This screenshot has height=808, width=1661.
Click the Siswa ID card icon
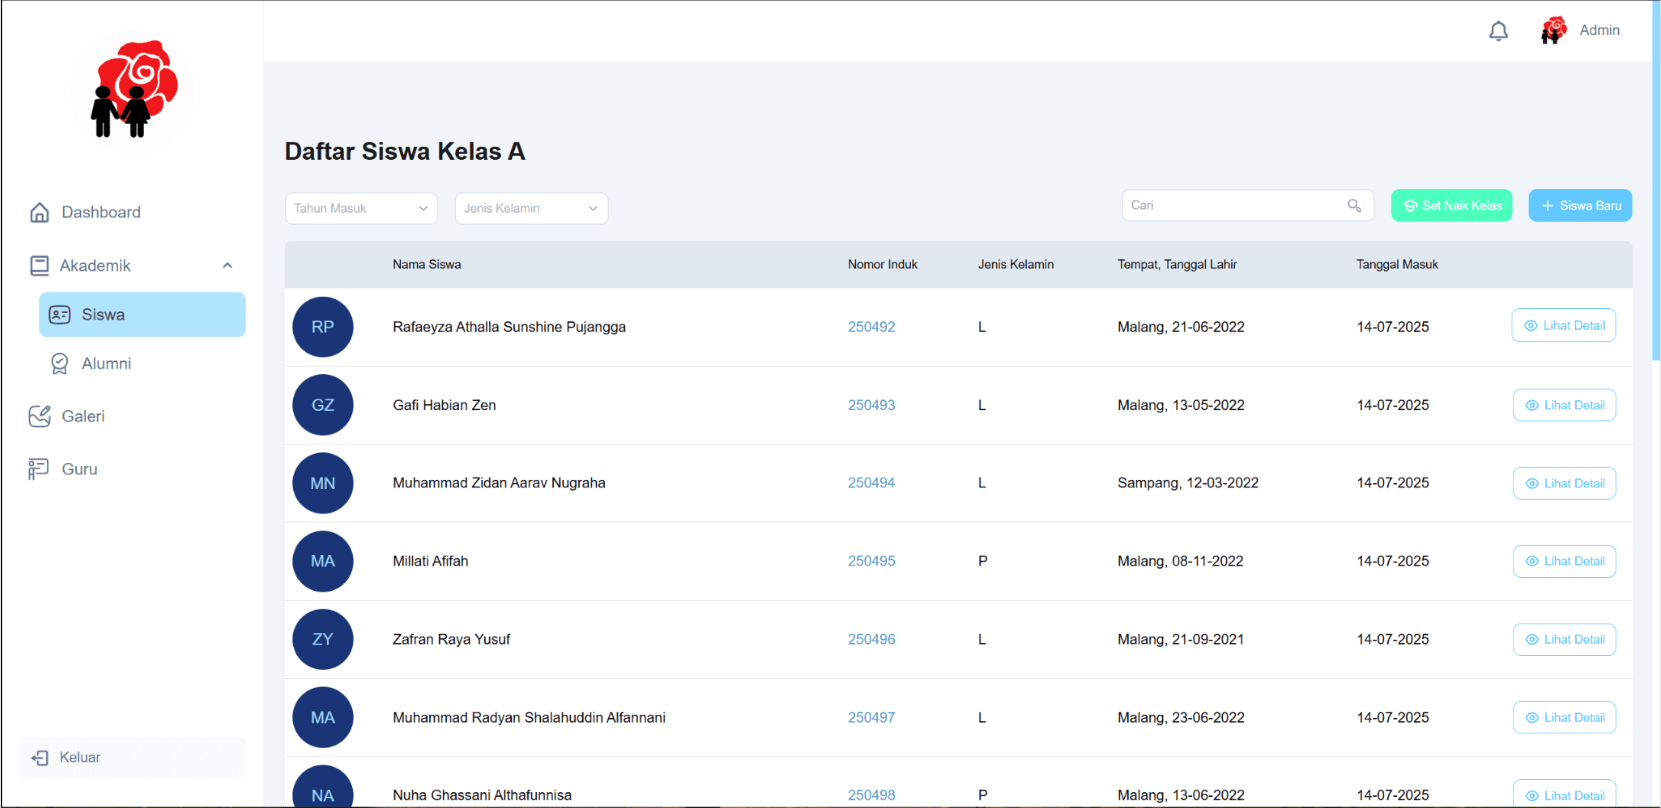pyautogui.click(x=60, y=314)
